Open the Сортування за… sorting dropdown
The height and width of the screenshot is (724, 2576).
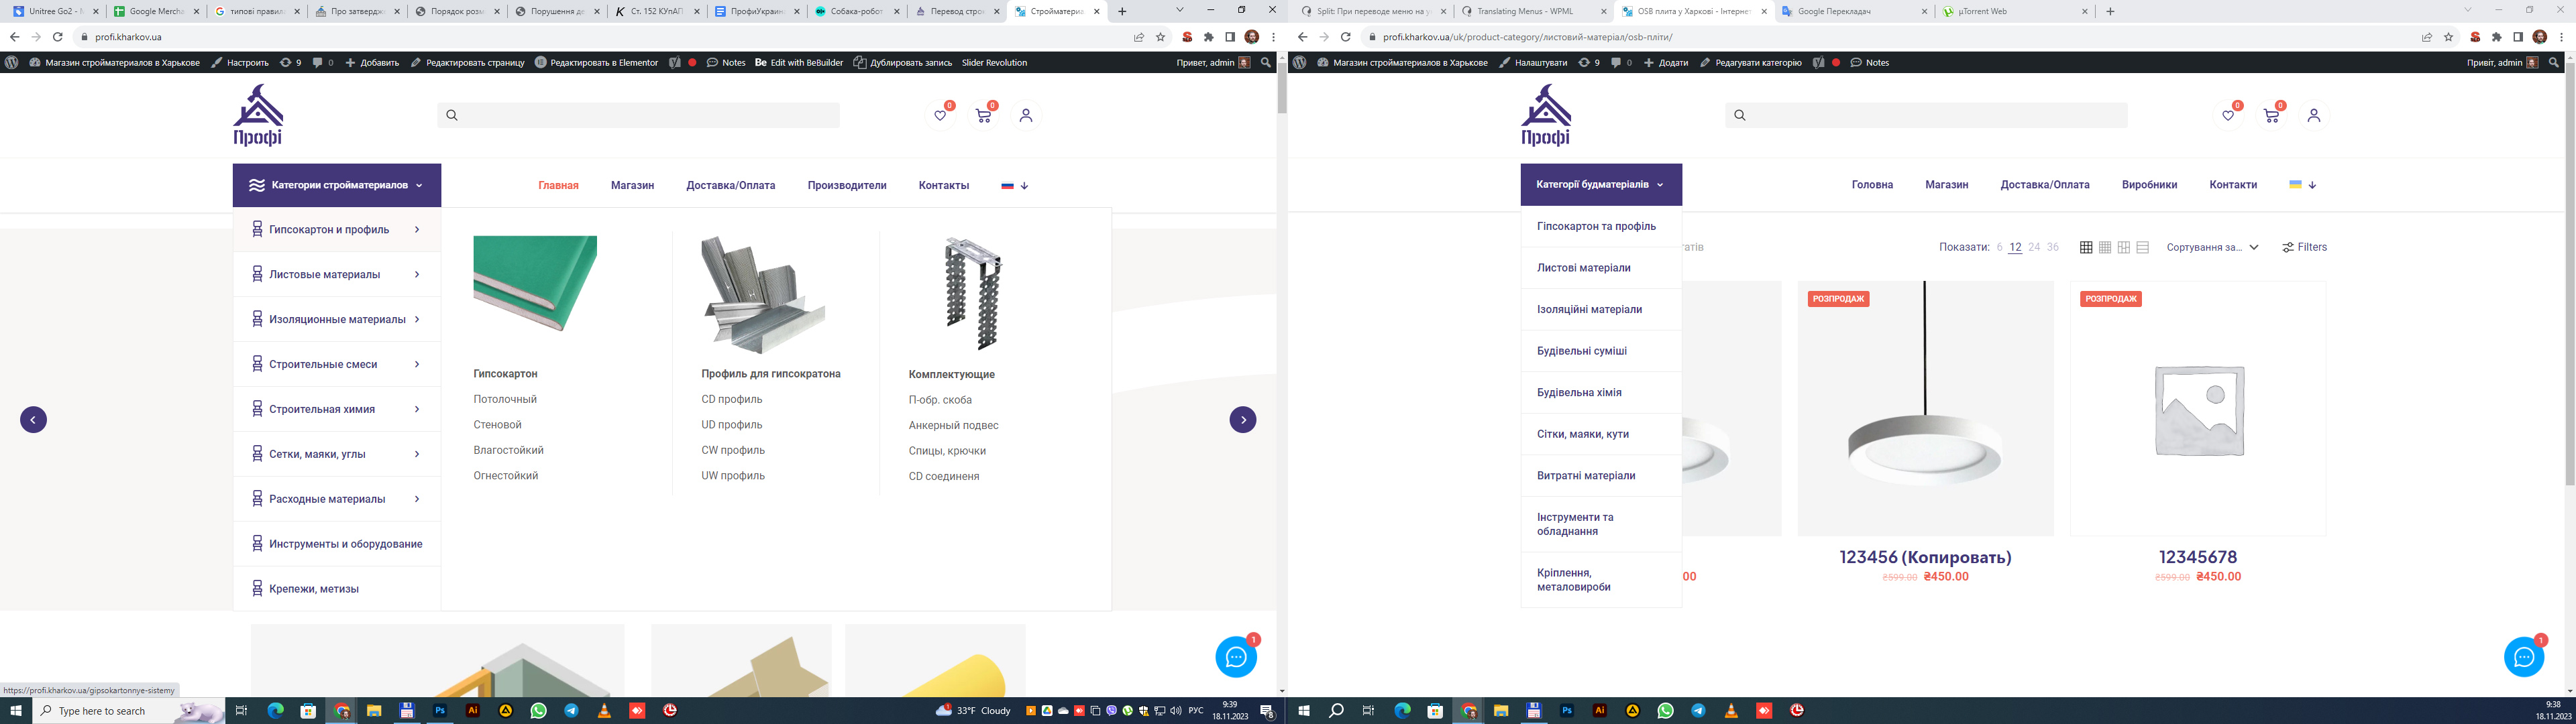click(2212, 247)
